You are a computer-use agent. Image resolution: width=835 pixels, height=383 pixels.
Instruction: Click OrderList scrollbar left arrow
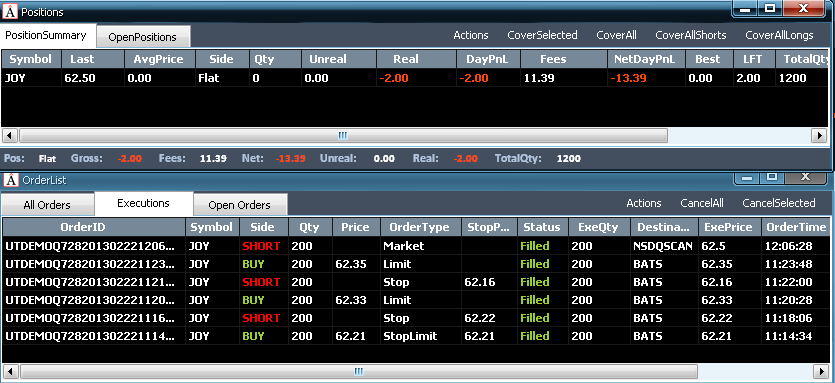point(10,371)
